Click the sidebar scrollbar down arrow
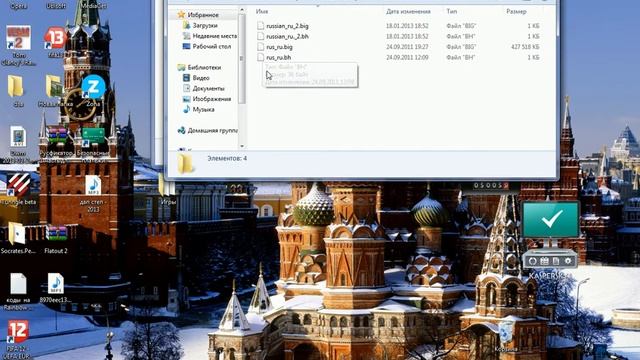This screenshot has width=640, height=360. [x=242, y=146]
